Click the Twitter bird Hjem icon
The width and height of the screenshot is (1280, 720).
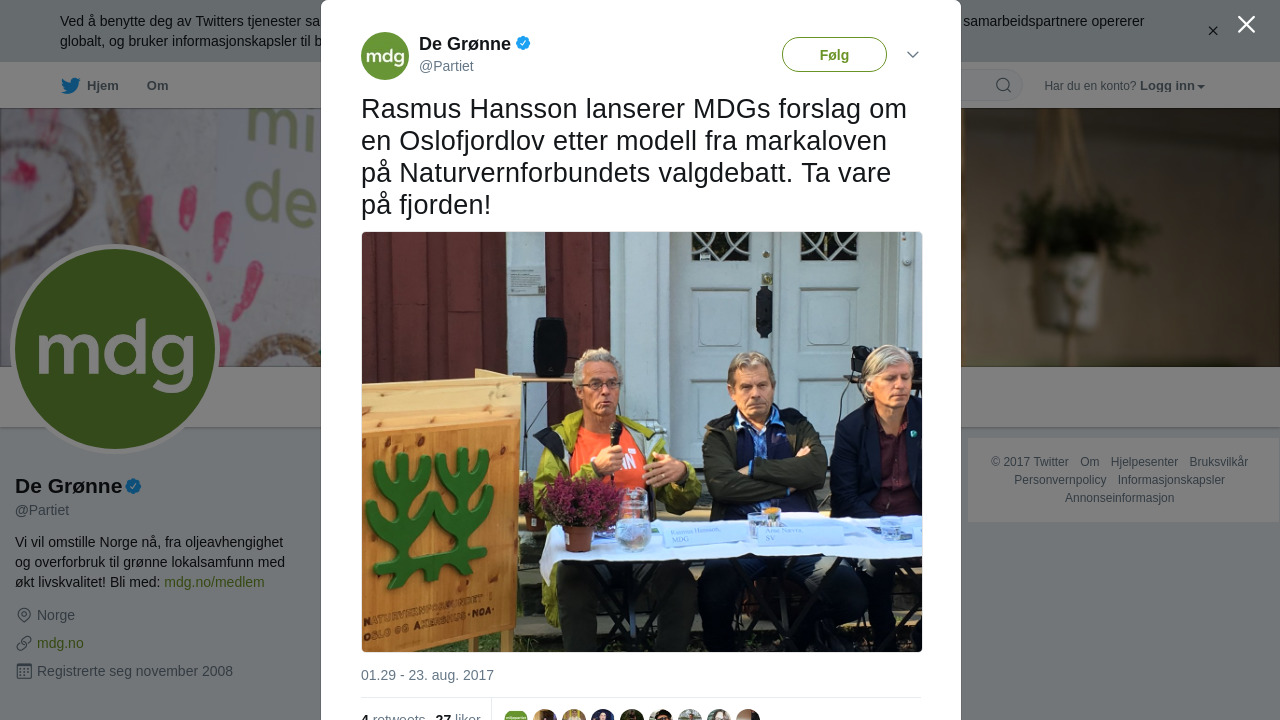(x=70, y=86)
